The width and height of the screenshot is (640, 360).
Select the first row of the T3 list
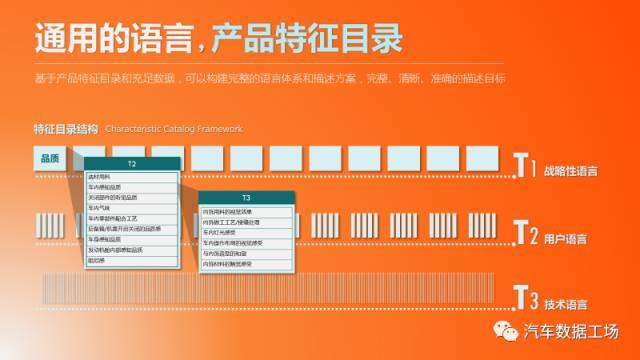pyautogui.click(x=247, y=212)
